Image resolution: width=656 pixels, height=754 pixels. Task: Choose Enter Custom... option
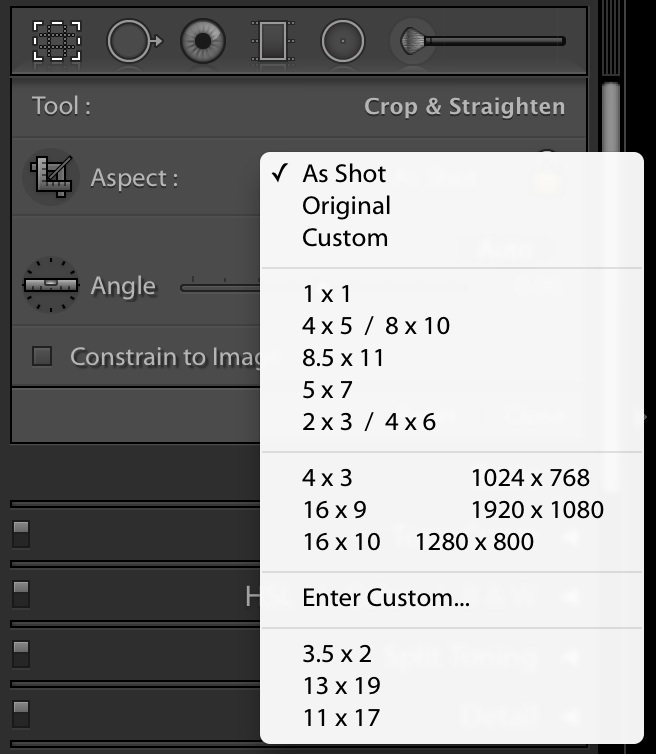coord(386,598)
